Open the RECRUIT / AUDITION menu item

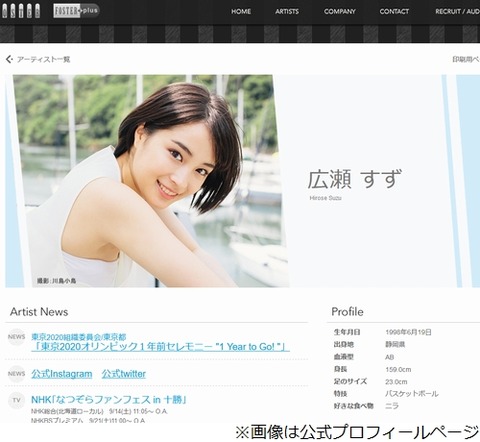point(457,11)
